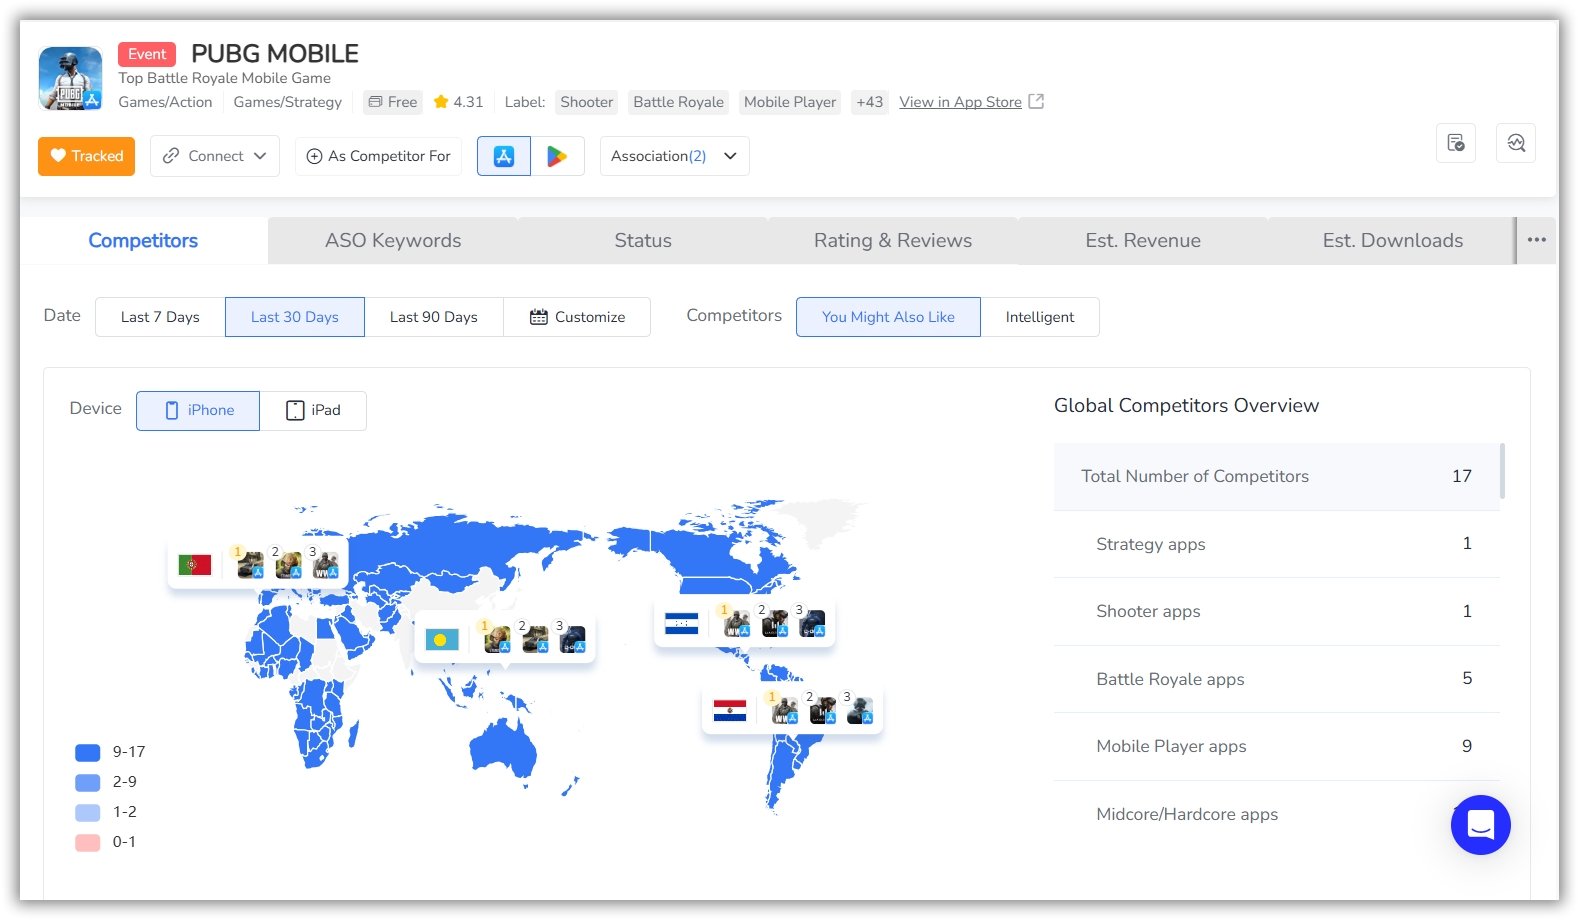Expand the +43 more labels tag
Screen dimensions: 1579x920
coord(870,102)
